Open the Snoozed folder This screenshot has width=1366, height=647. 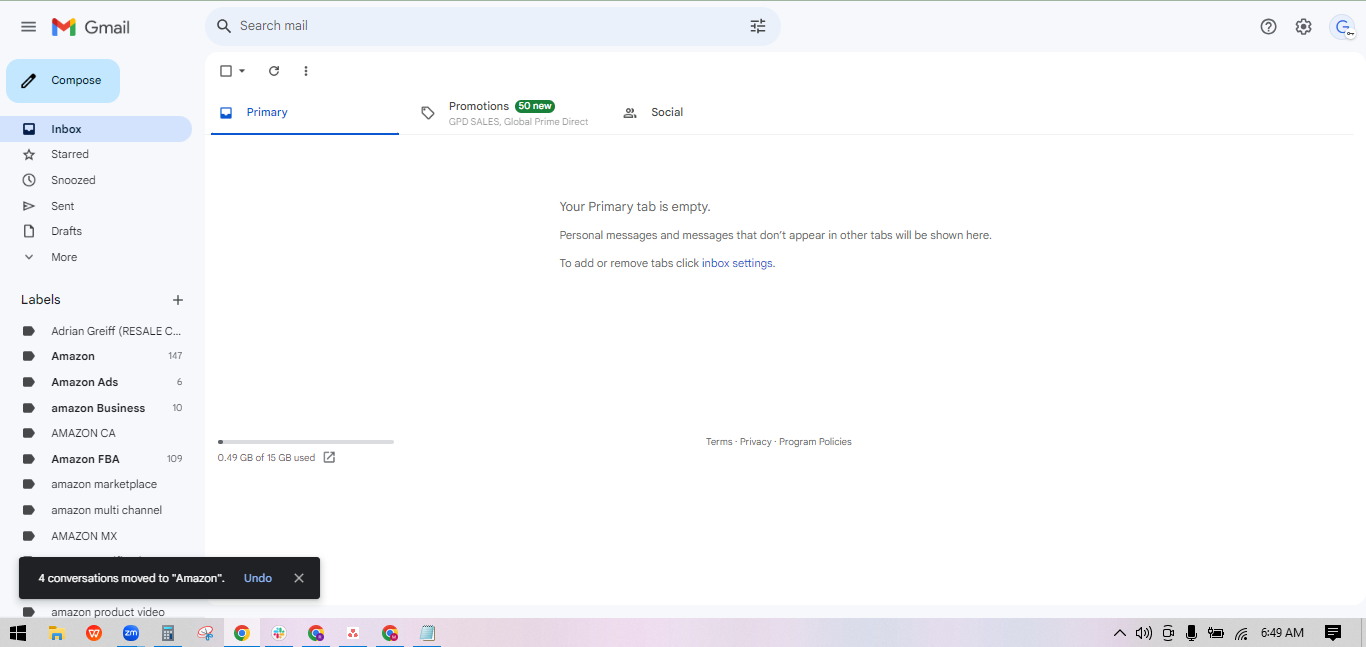[96, 180]
